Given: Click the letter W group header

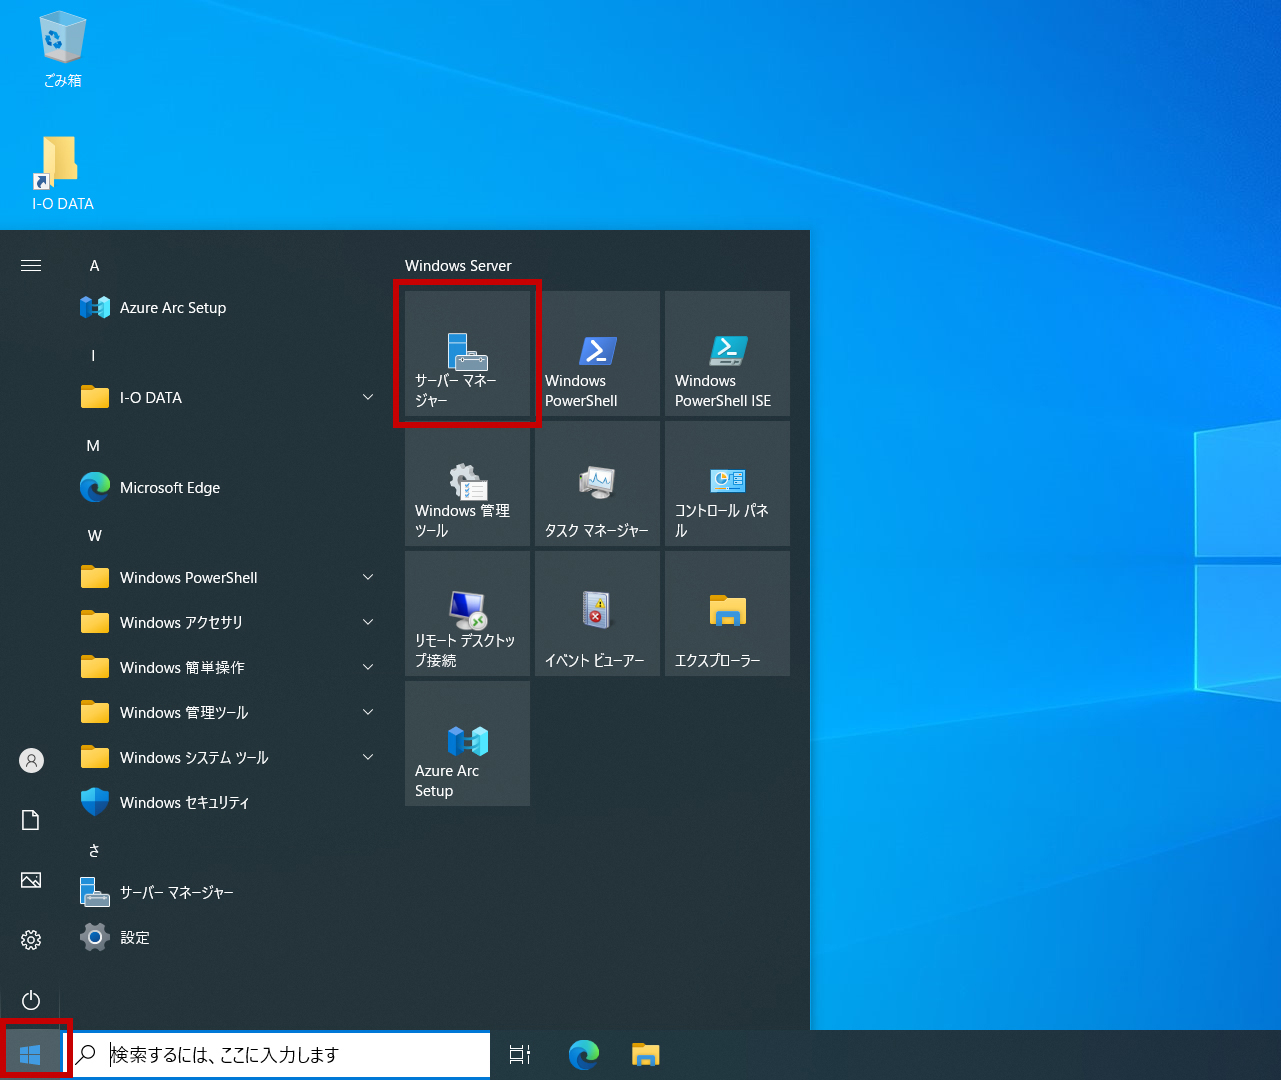Looking at the screenshot, I should click(x=94, y=536).
